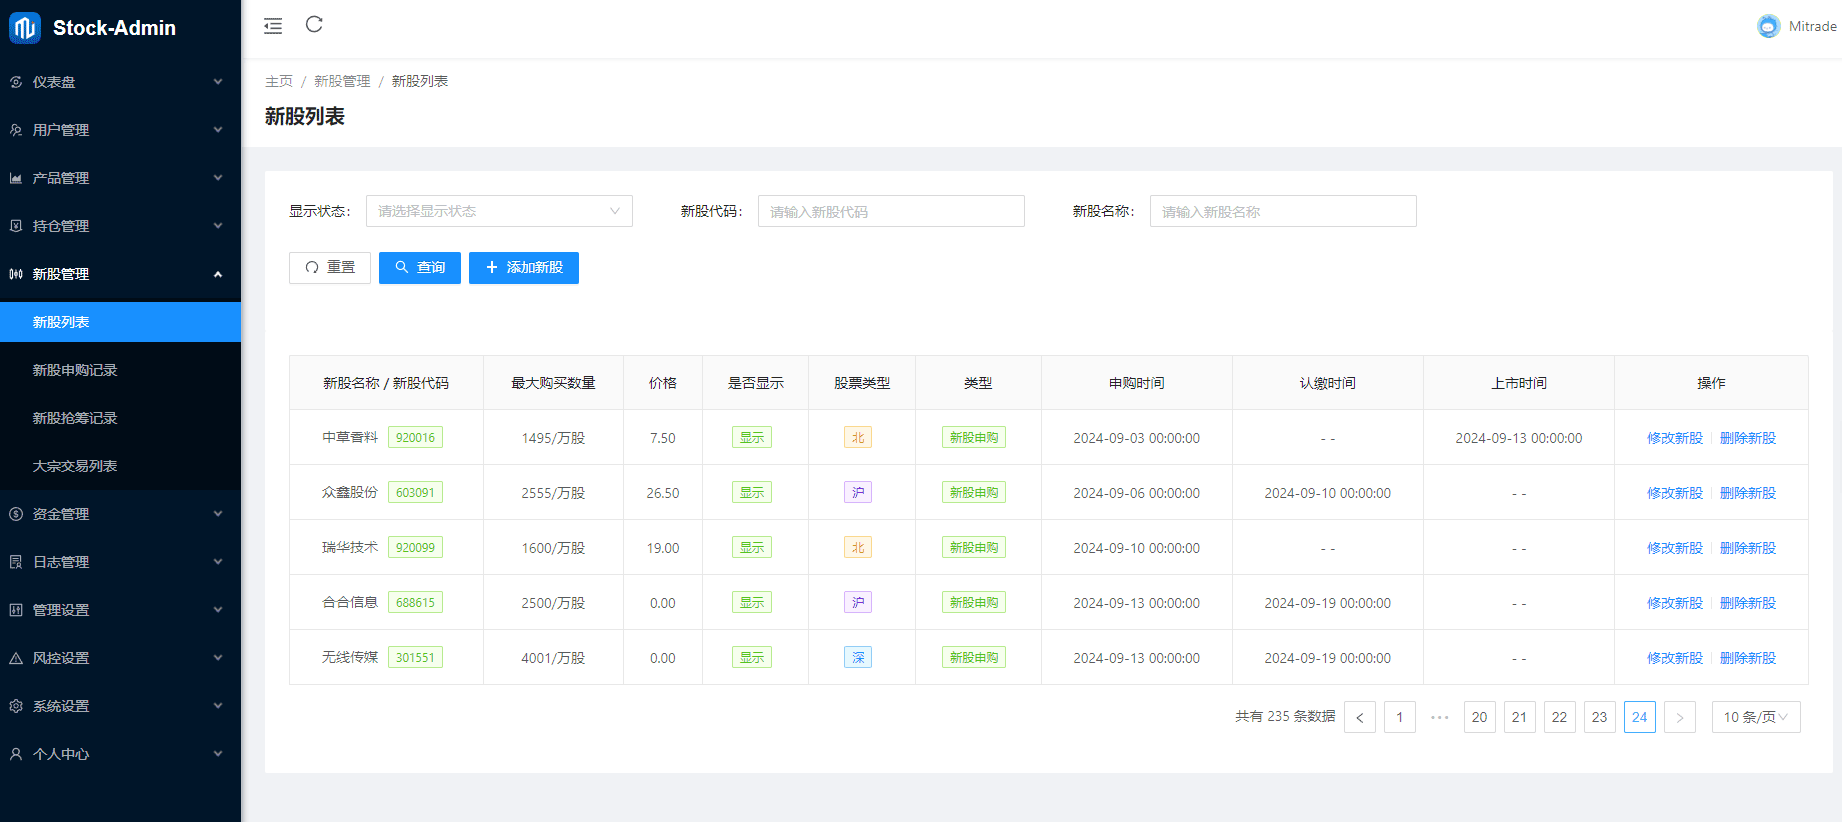1842x822 pixels.
Task: Click 修改新股 for 众鑫股份
Action: click(x=1675, y=493)
